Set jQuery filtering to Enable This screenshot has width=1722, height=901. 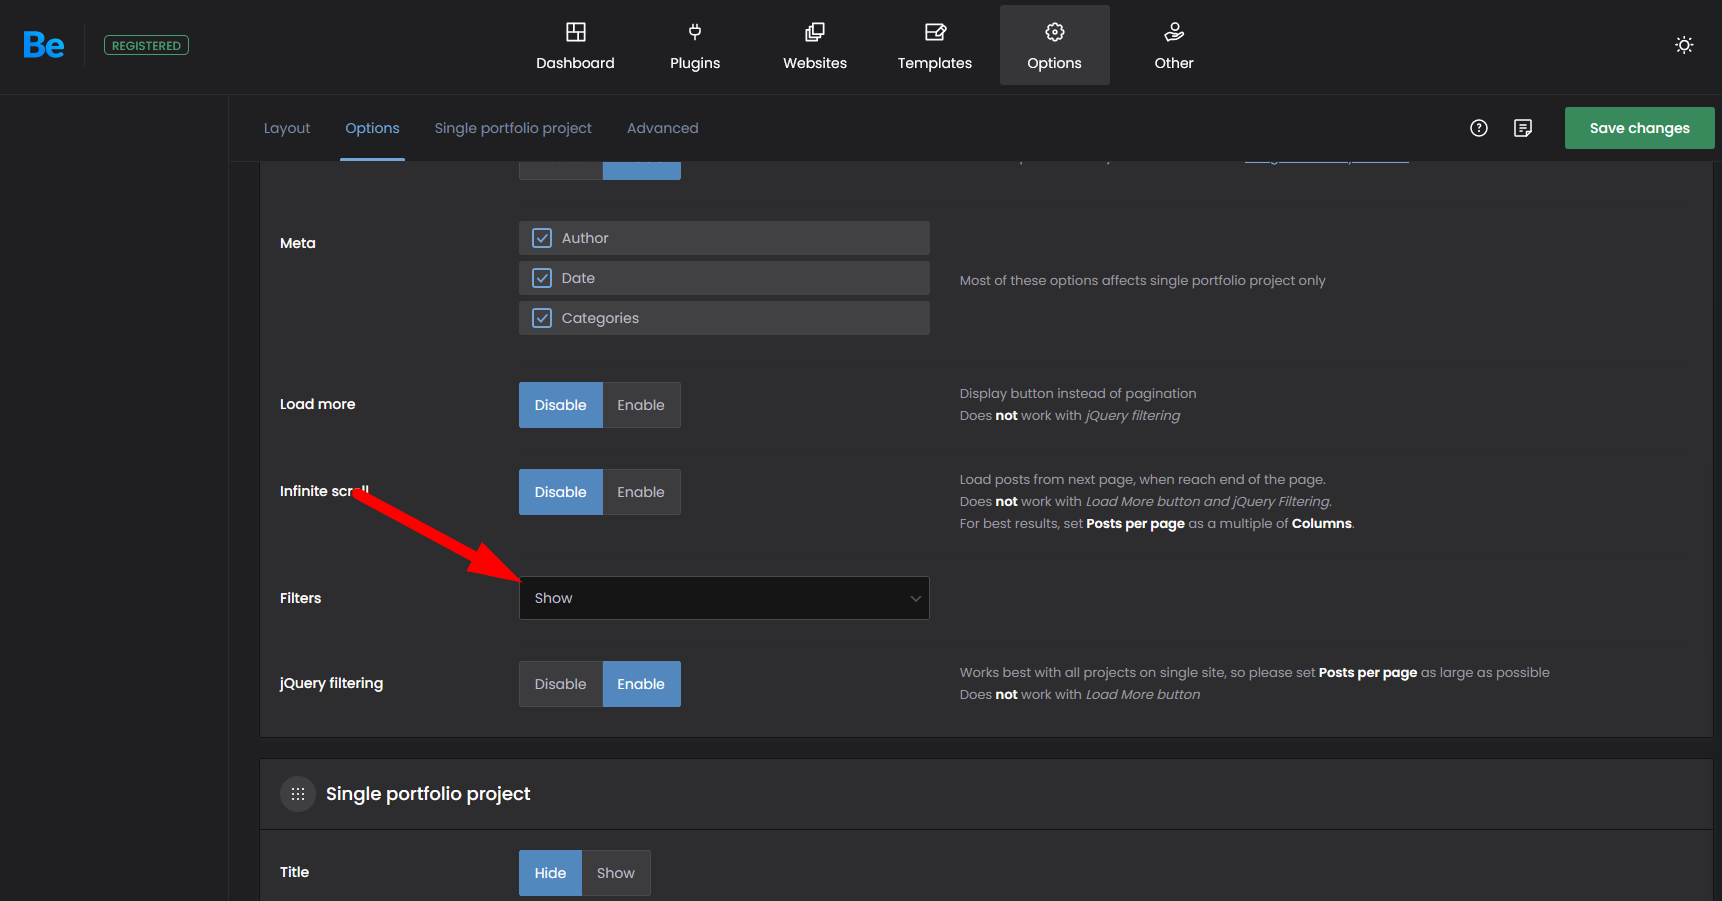coord(641,684)
